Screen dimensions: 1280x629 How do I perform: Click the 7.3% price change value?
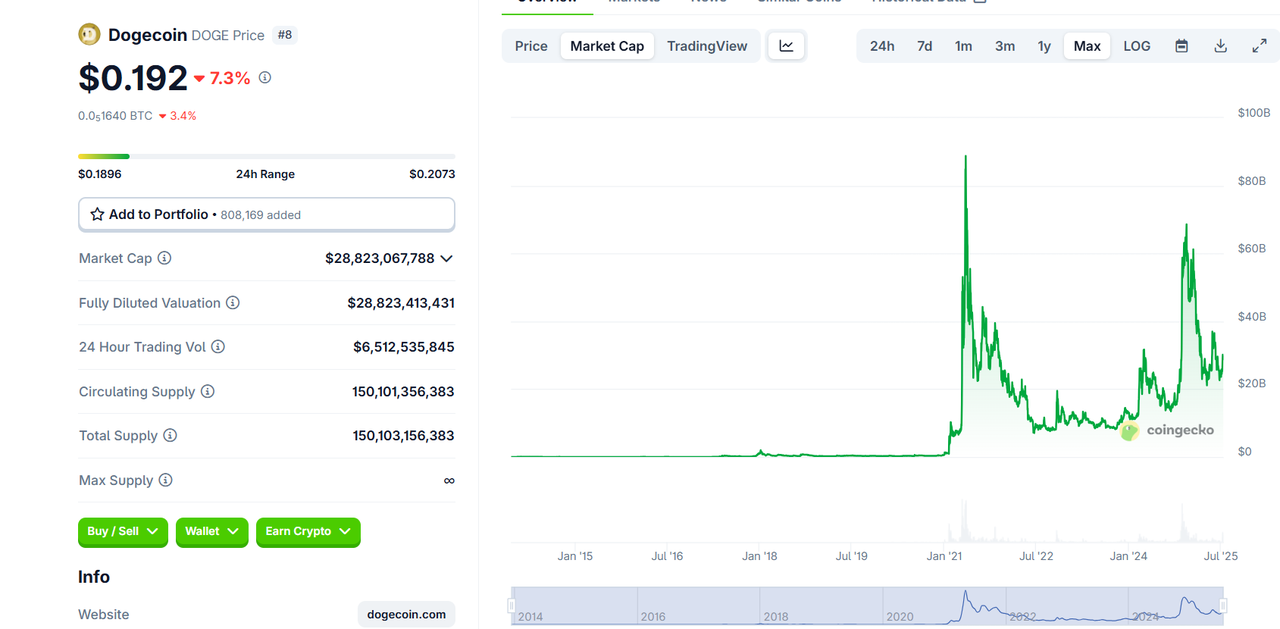[x=230, y=78]
